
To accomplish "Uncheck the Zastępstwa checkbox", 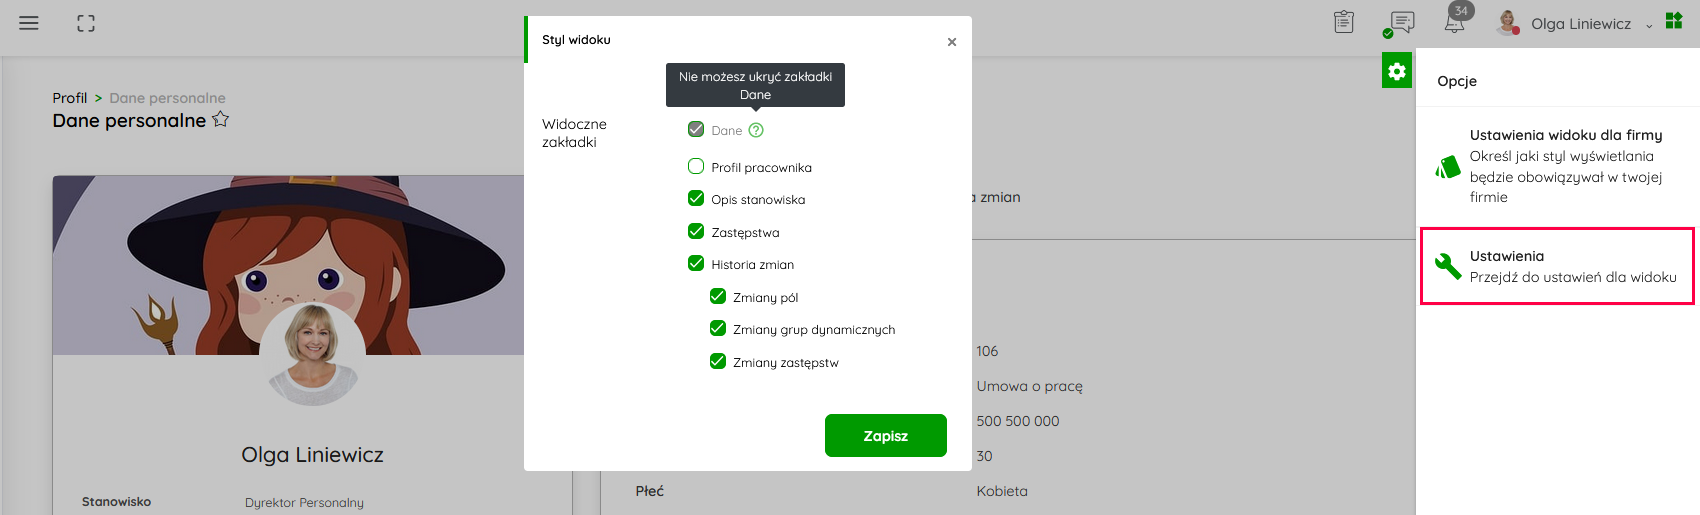I will tap(696, 232).
